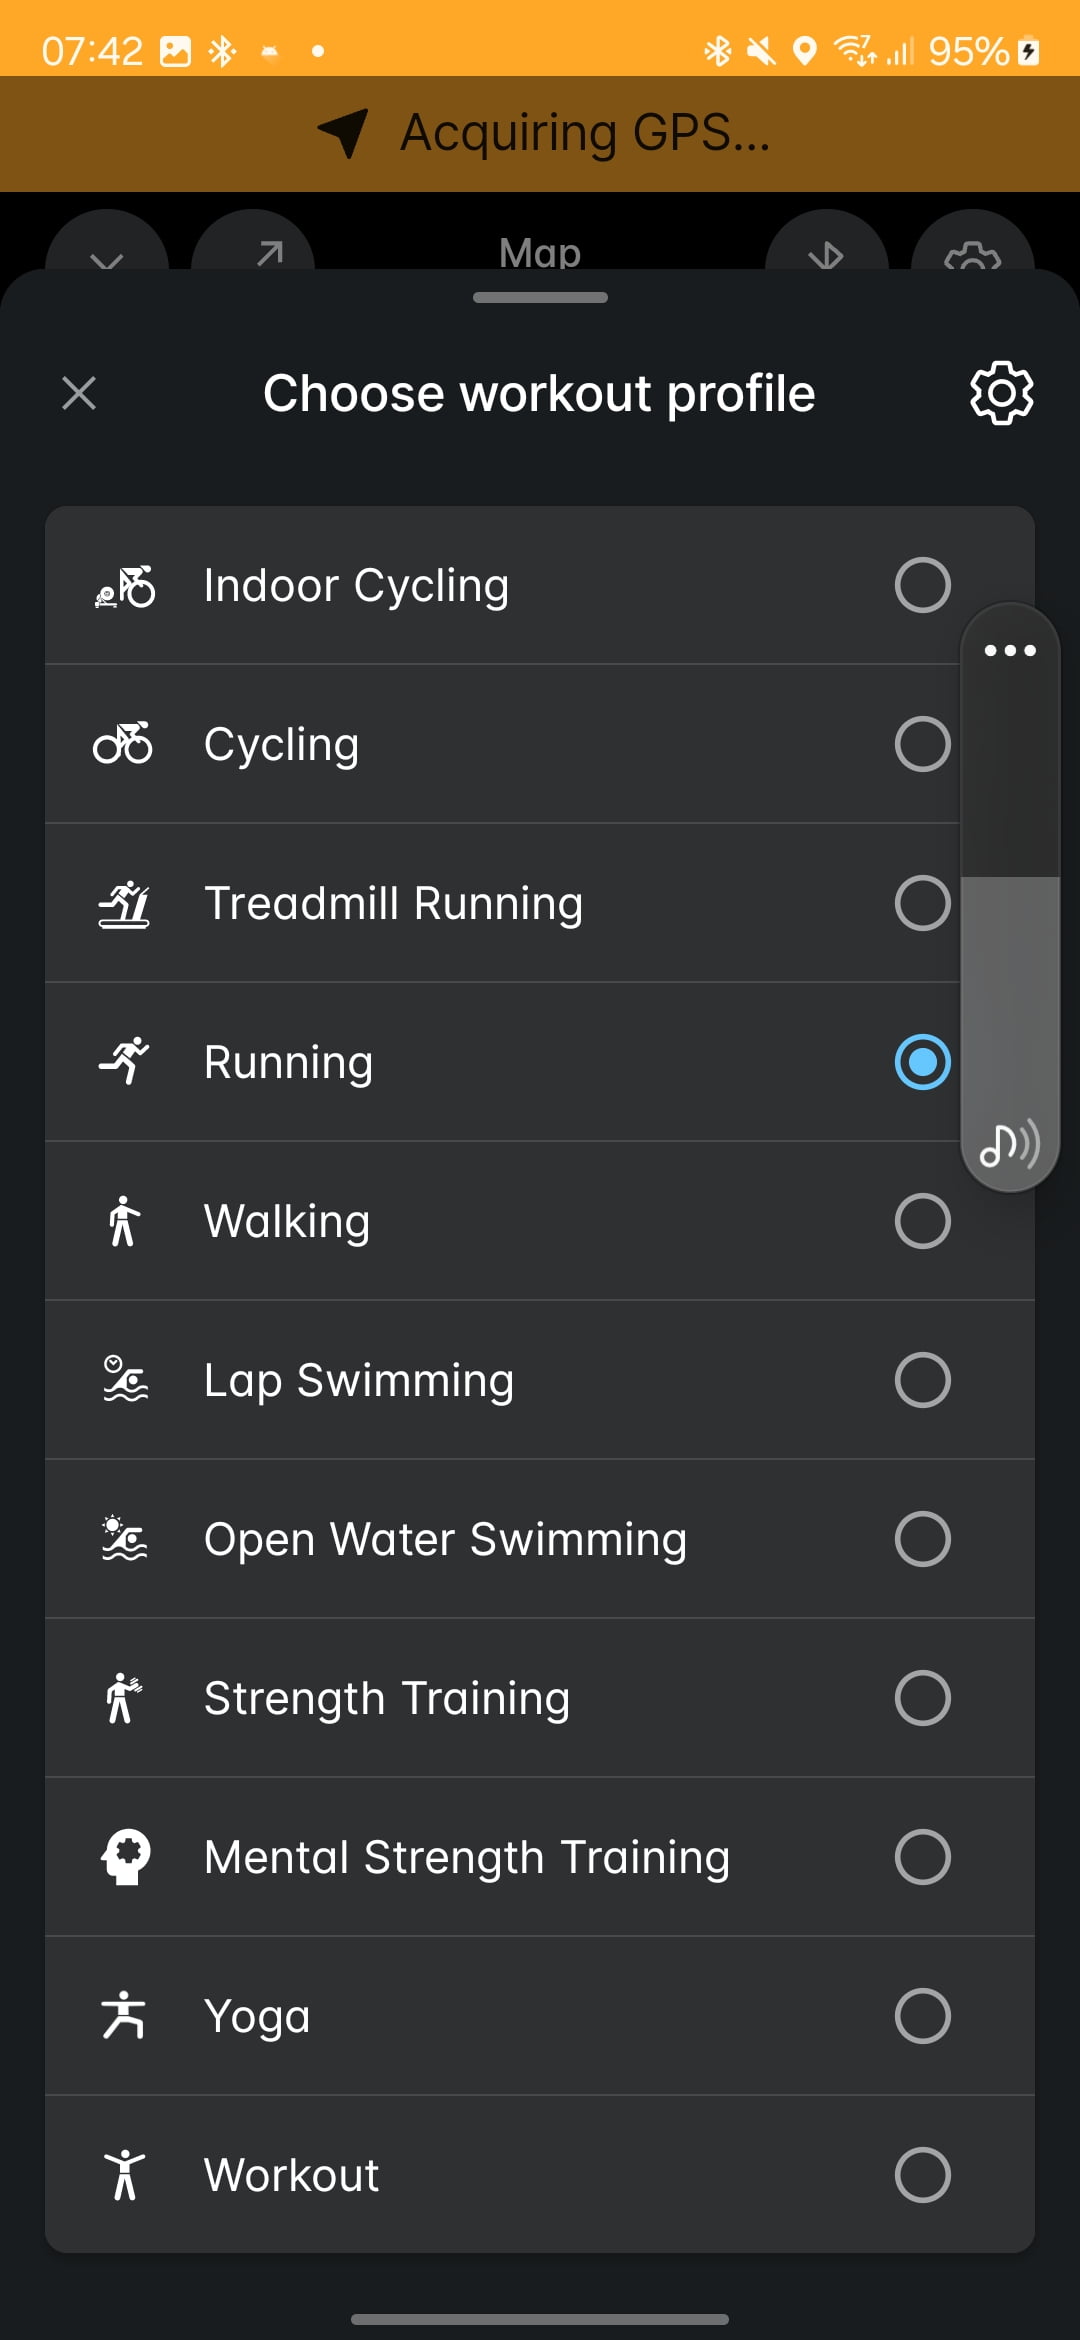Open workout profile settings gear
Viewport: 1080px width, 2340px height.
[1001, 393]
